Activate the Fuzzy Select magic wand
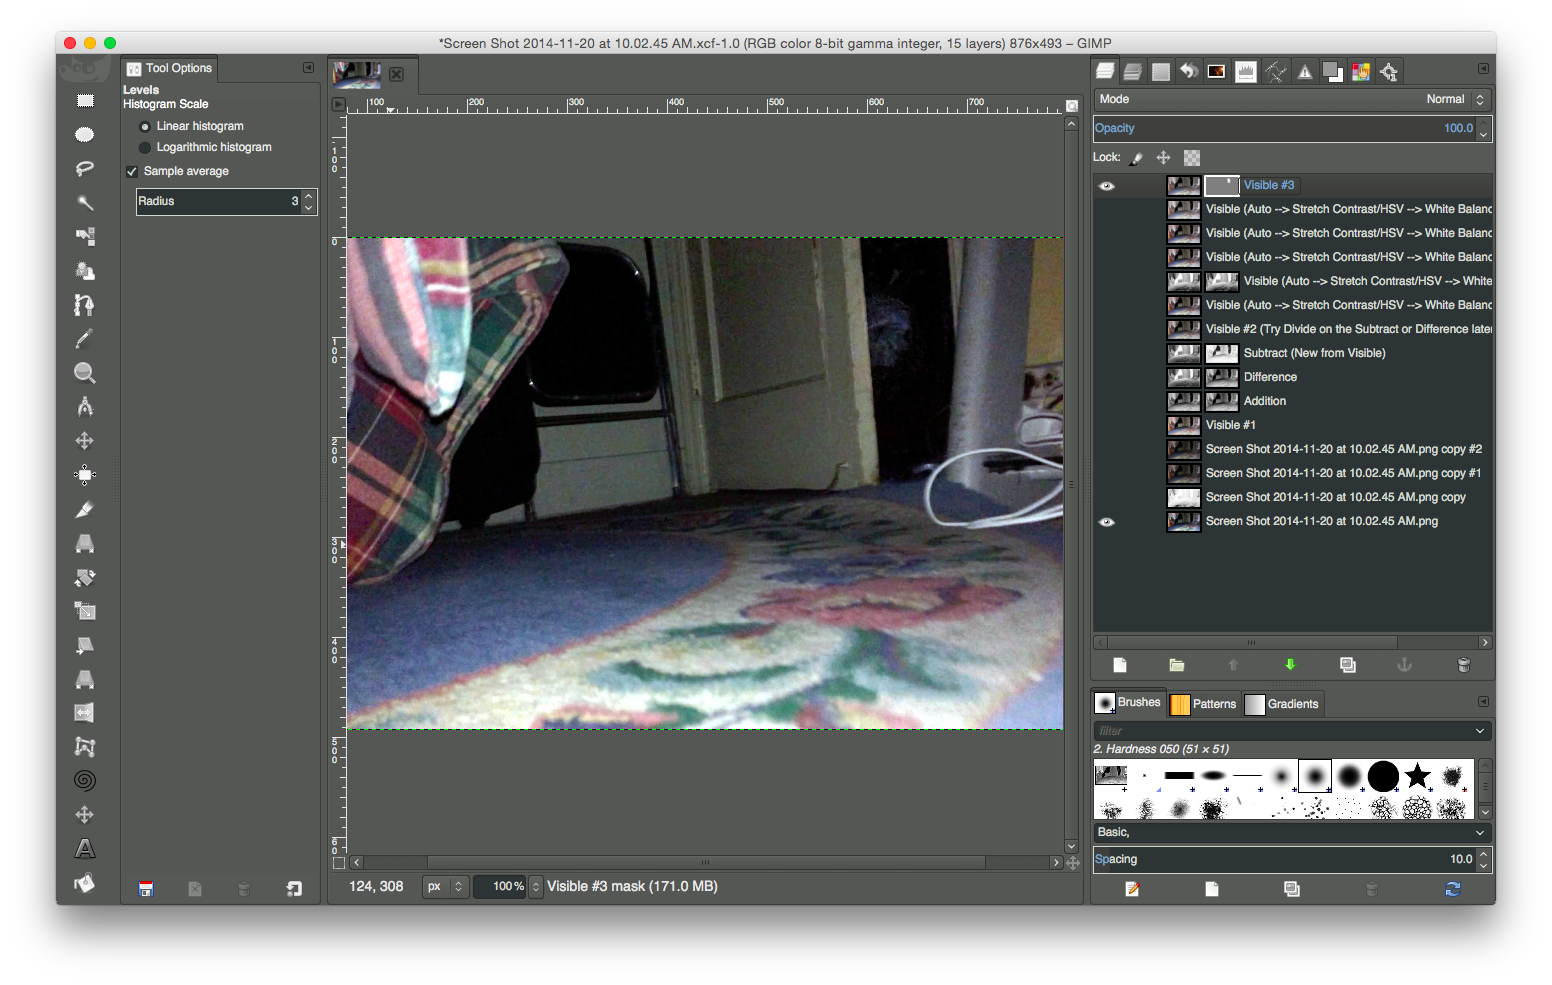 point(85,202)
